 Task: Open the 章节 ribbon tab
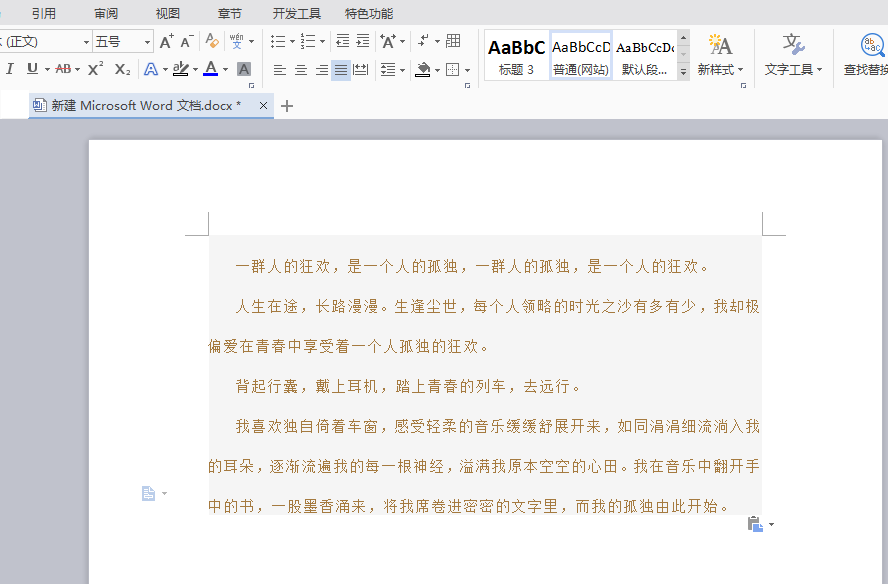[229, 14]
